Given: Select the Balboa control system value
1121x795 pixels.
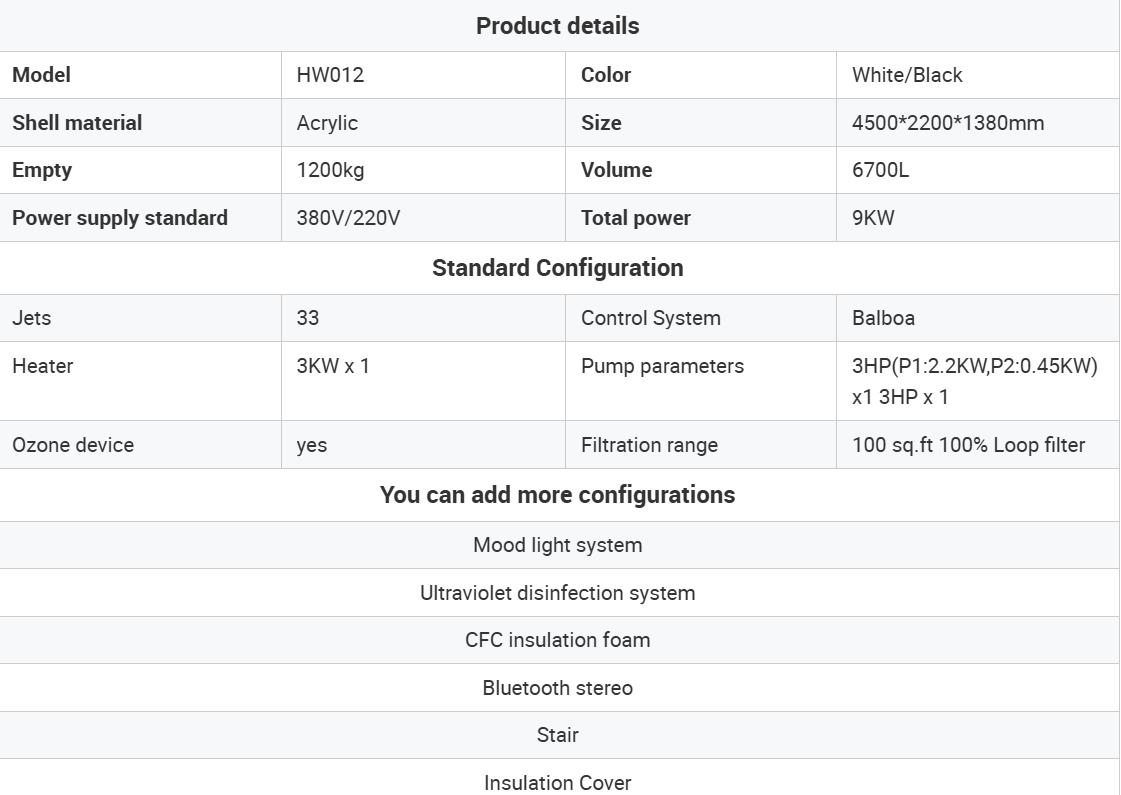Looking at the screenshot, I should tap(883, 318).
